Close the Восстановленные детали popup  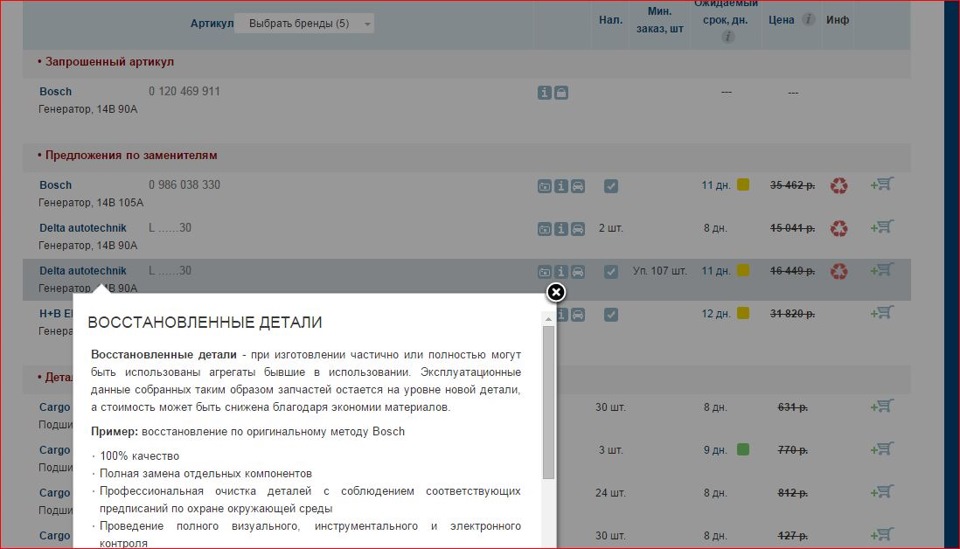click(556, 293)
